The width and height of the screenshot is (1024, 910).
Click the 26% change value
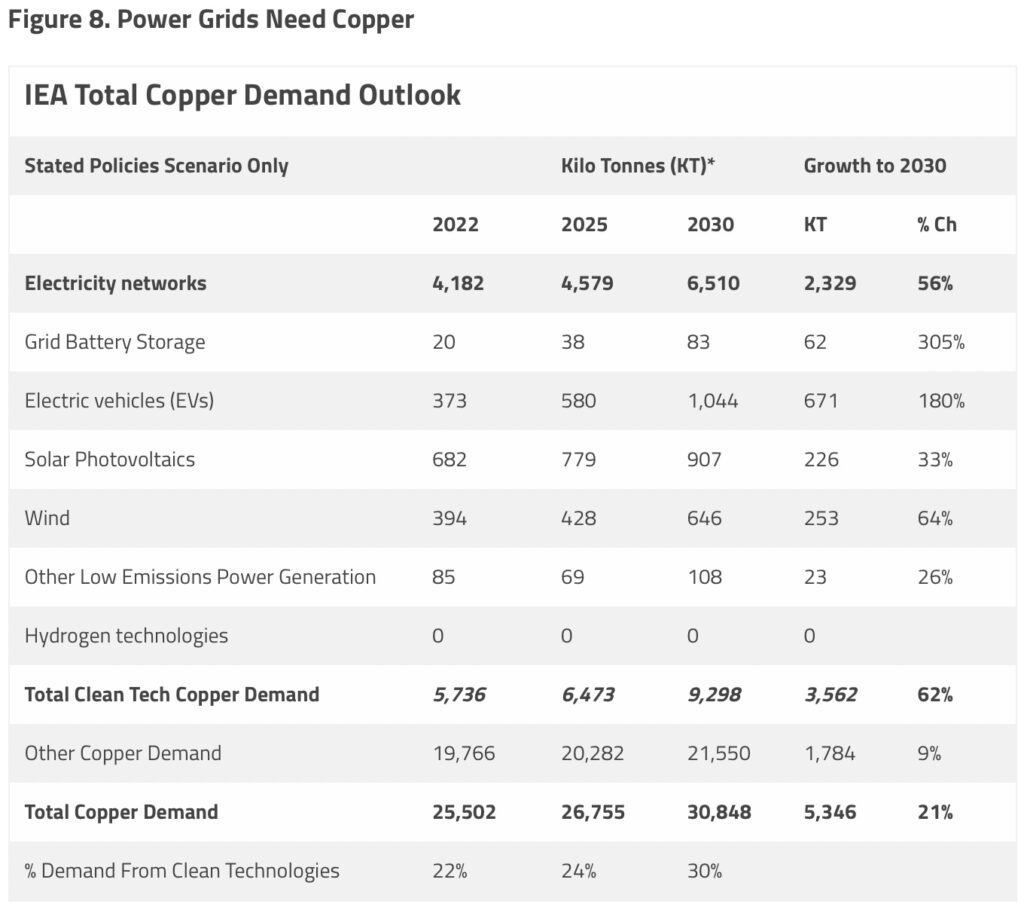pyautogui.click(x=935, y=577)
